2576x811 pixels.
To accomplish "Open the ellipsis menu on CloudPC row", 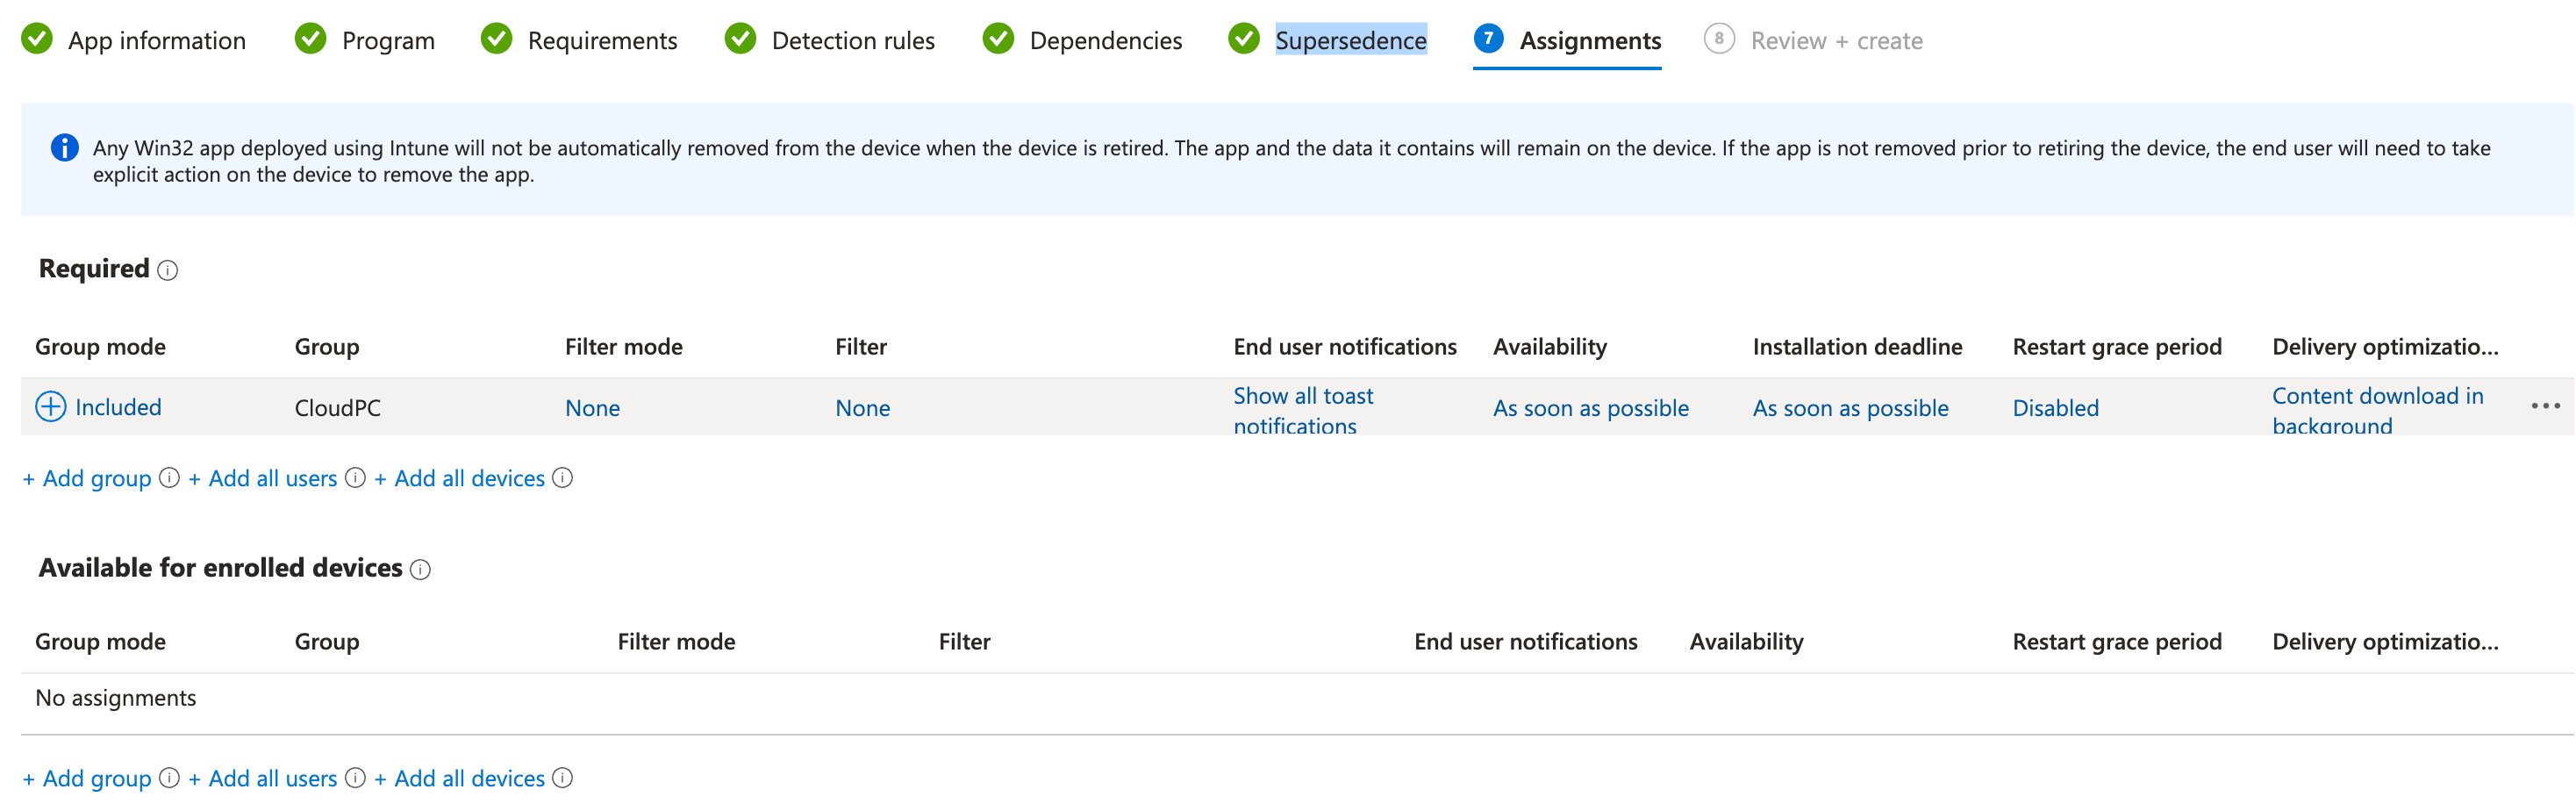I will coord(2545,406).
